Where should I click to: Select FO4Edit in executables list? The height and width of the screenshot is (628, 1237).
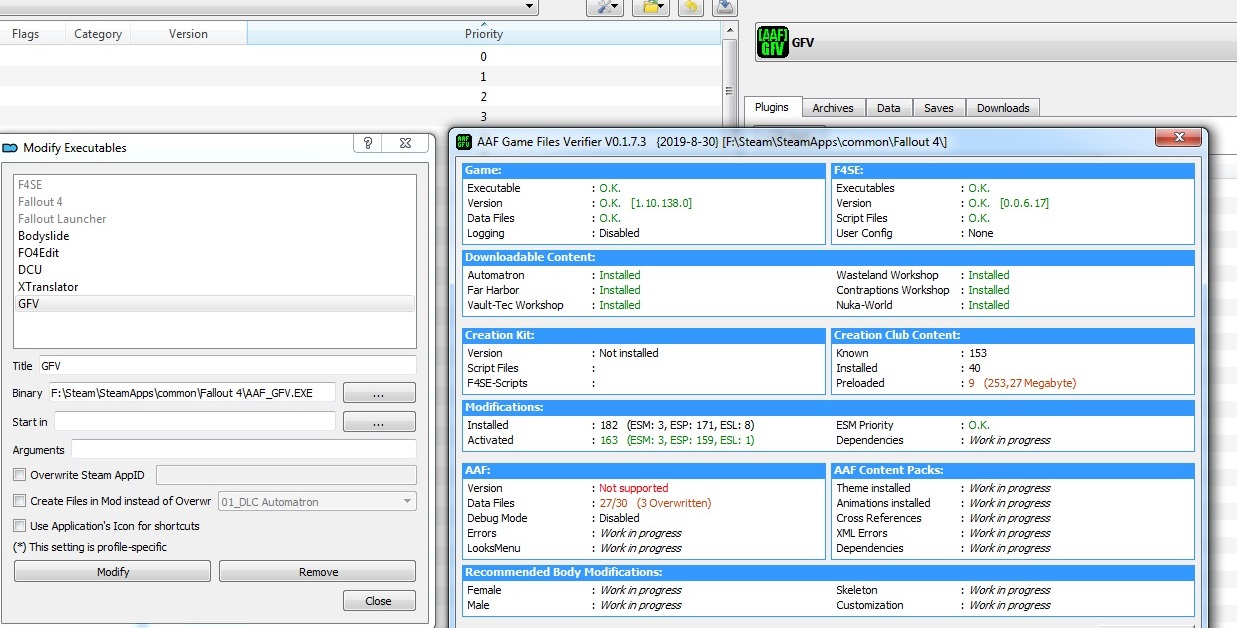[215, 253]
